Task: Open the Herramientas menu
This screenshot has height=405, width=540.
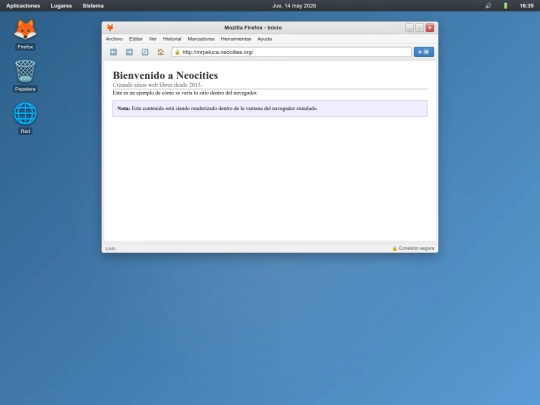Action: (x=236, y=39)
